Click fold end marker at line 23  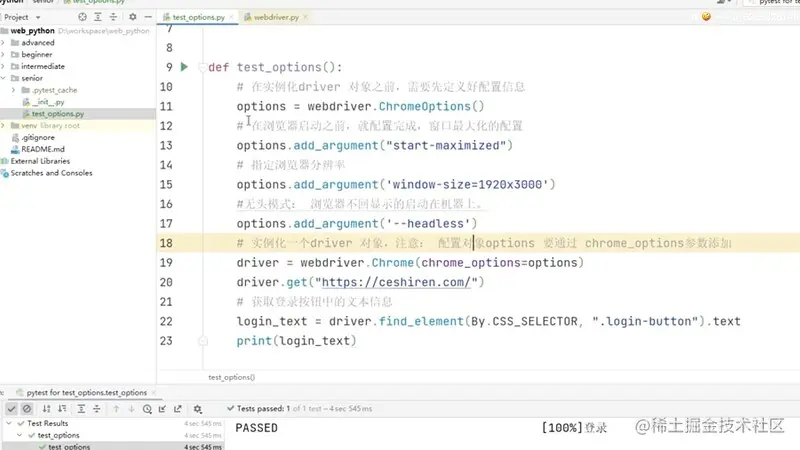pos(203,341)
